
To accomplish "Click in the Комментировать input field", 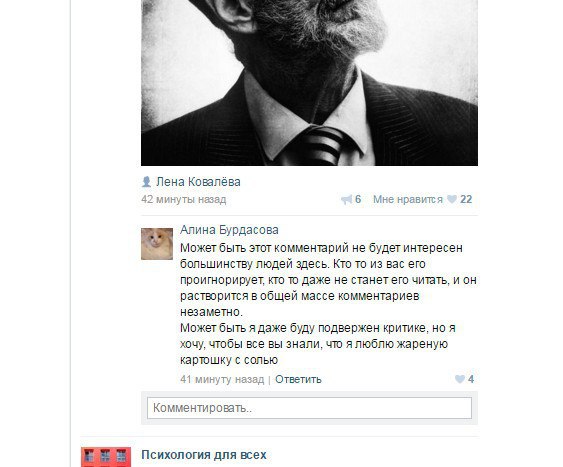I will pyautogui.click(x=309, y=408).
